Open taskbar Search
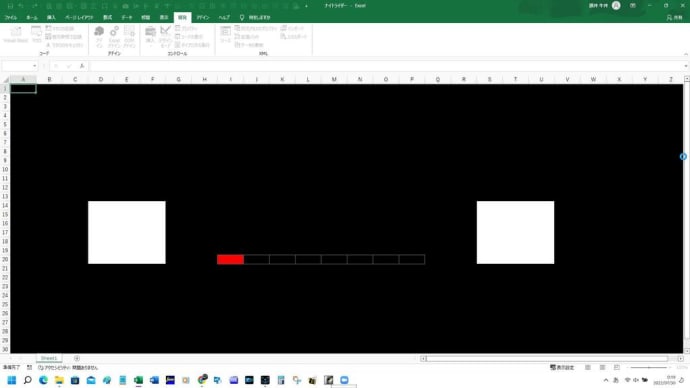The image size is (690, 388). pyautogui.click(x=27, y=380)
